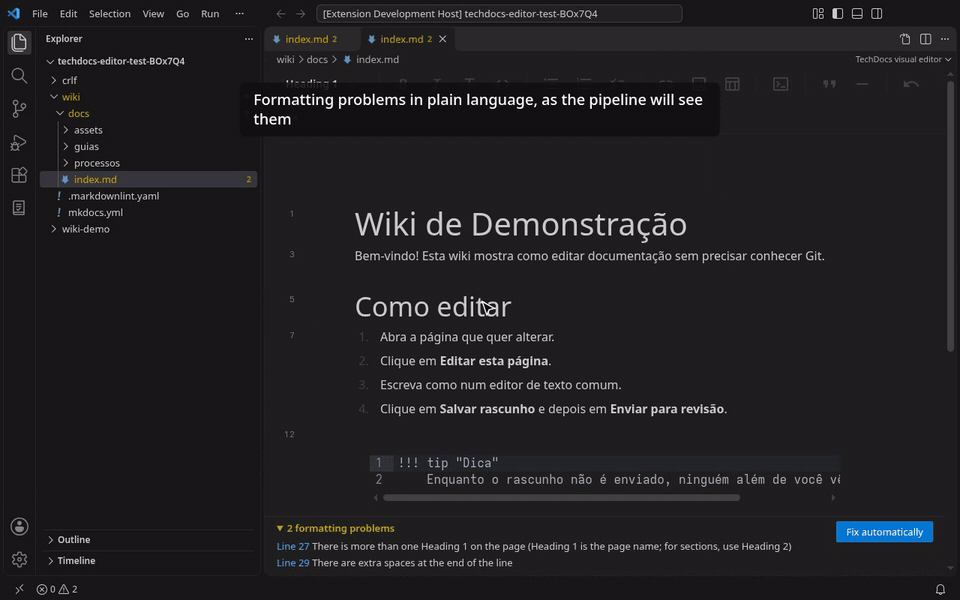Open the TechDocs visual editor dropdown
The image size is (960, 600).
coord(903,59)
